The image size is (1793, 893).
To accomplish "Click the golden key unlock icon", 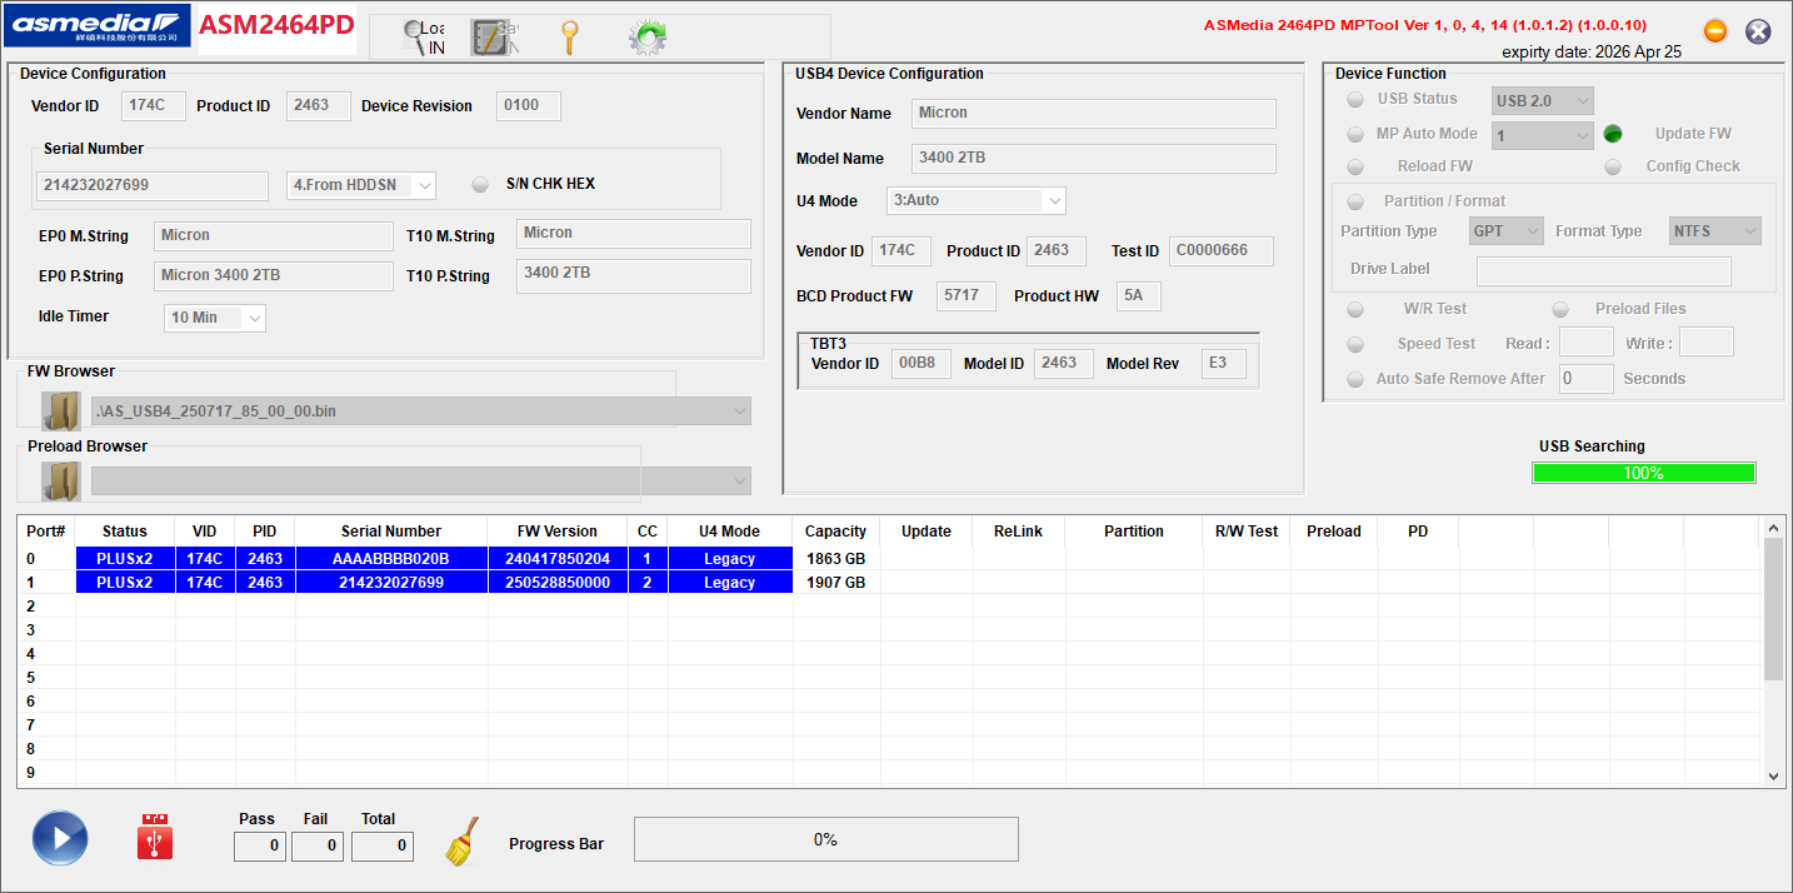I will coord(569,38).
